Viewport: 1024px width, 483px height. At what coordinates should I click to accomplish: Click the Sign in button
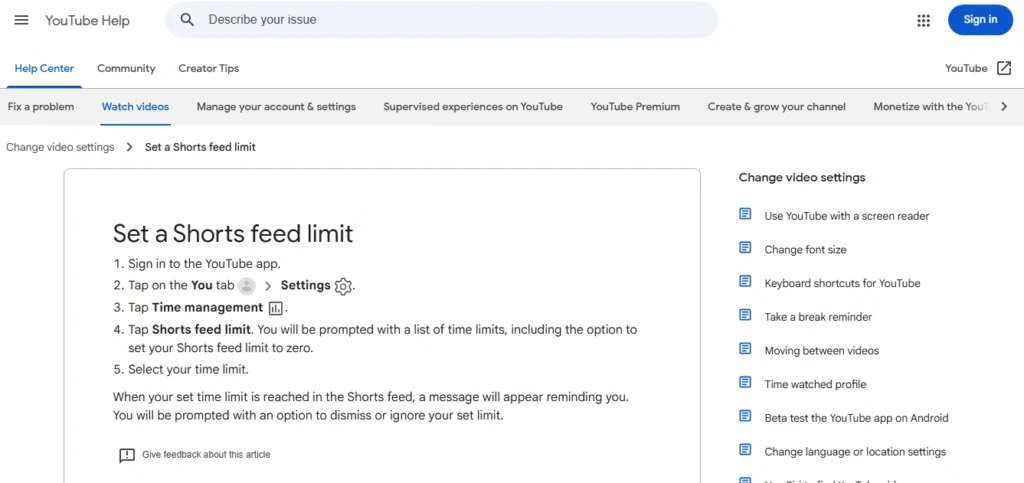[x=980, y=20]
